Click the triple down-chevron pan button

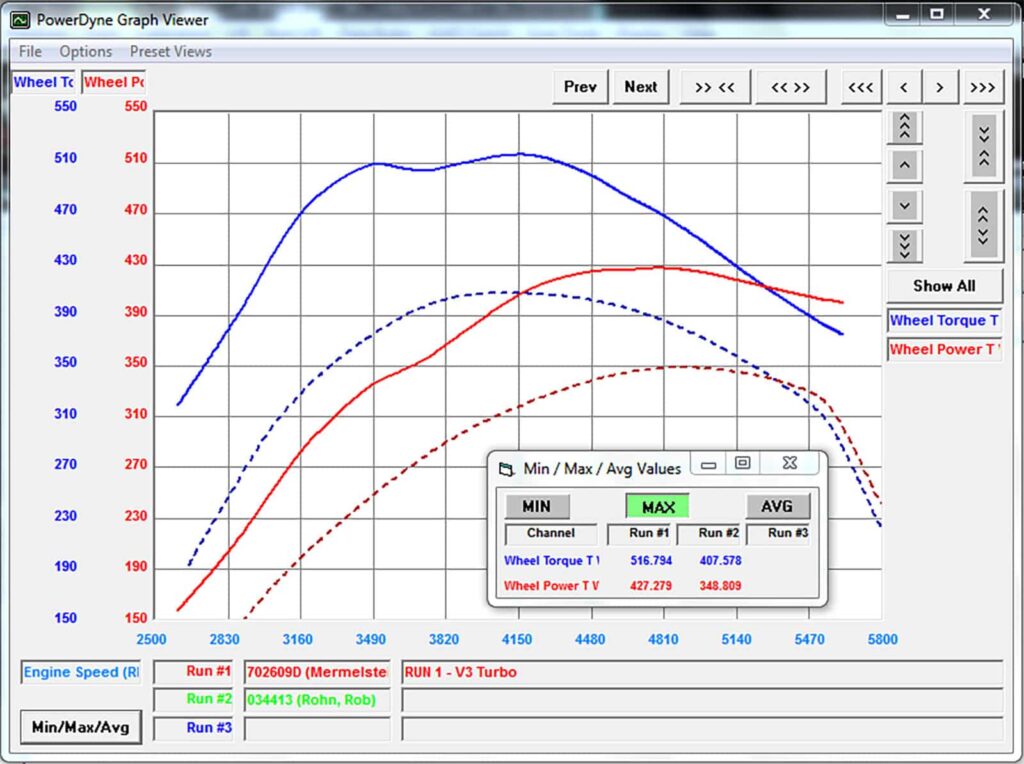(904, 246)
